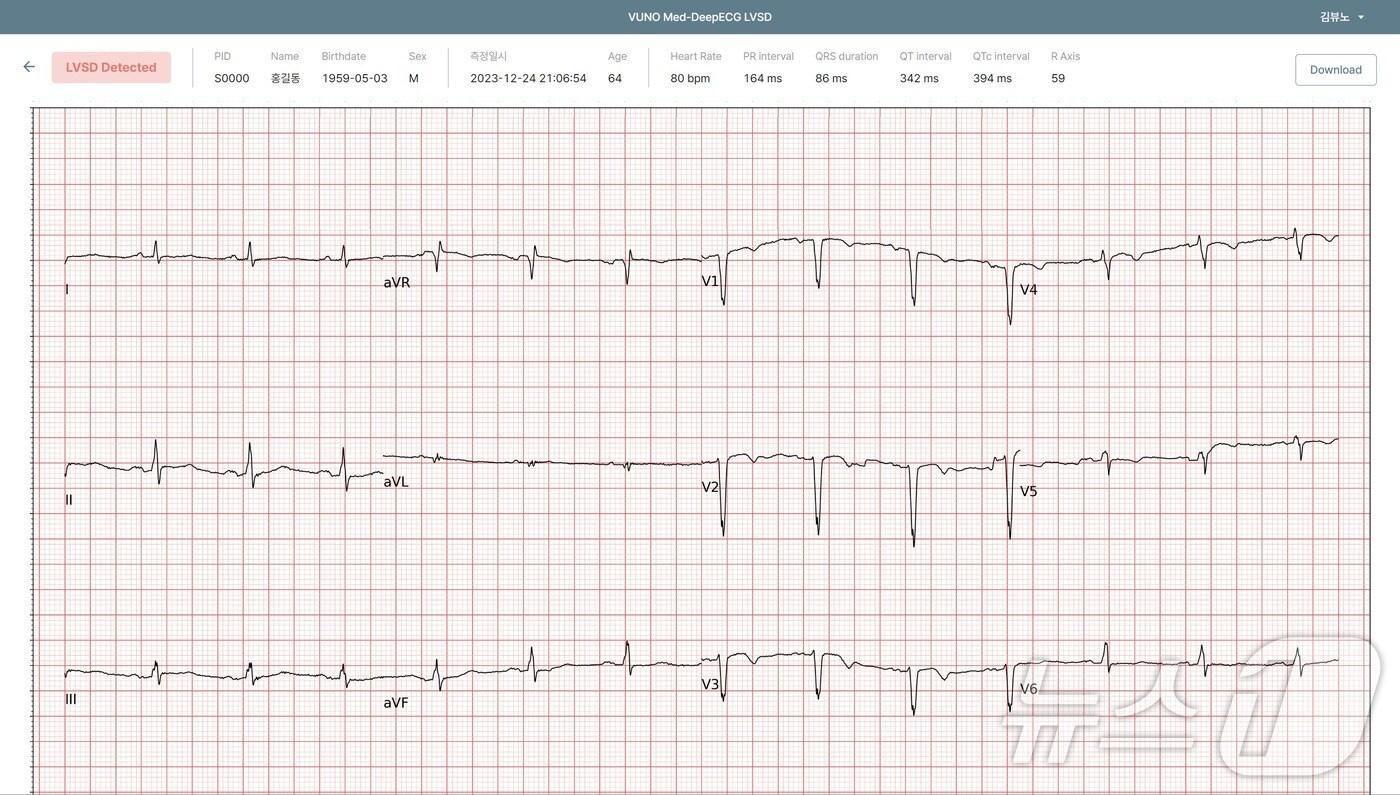Click the V2 lead label on ECG
This screenshot has width=1400, height=795.
710,487
